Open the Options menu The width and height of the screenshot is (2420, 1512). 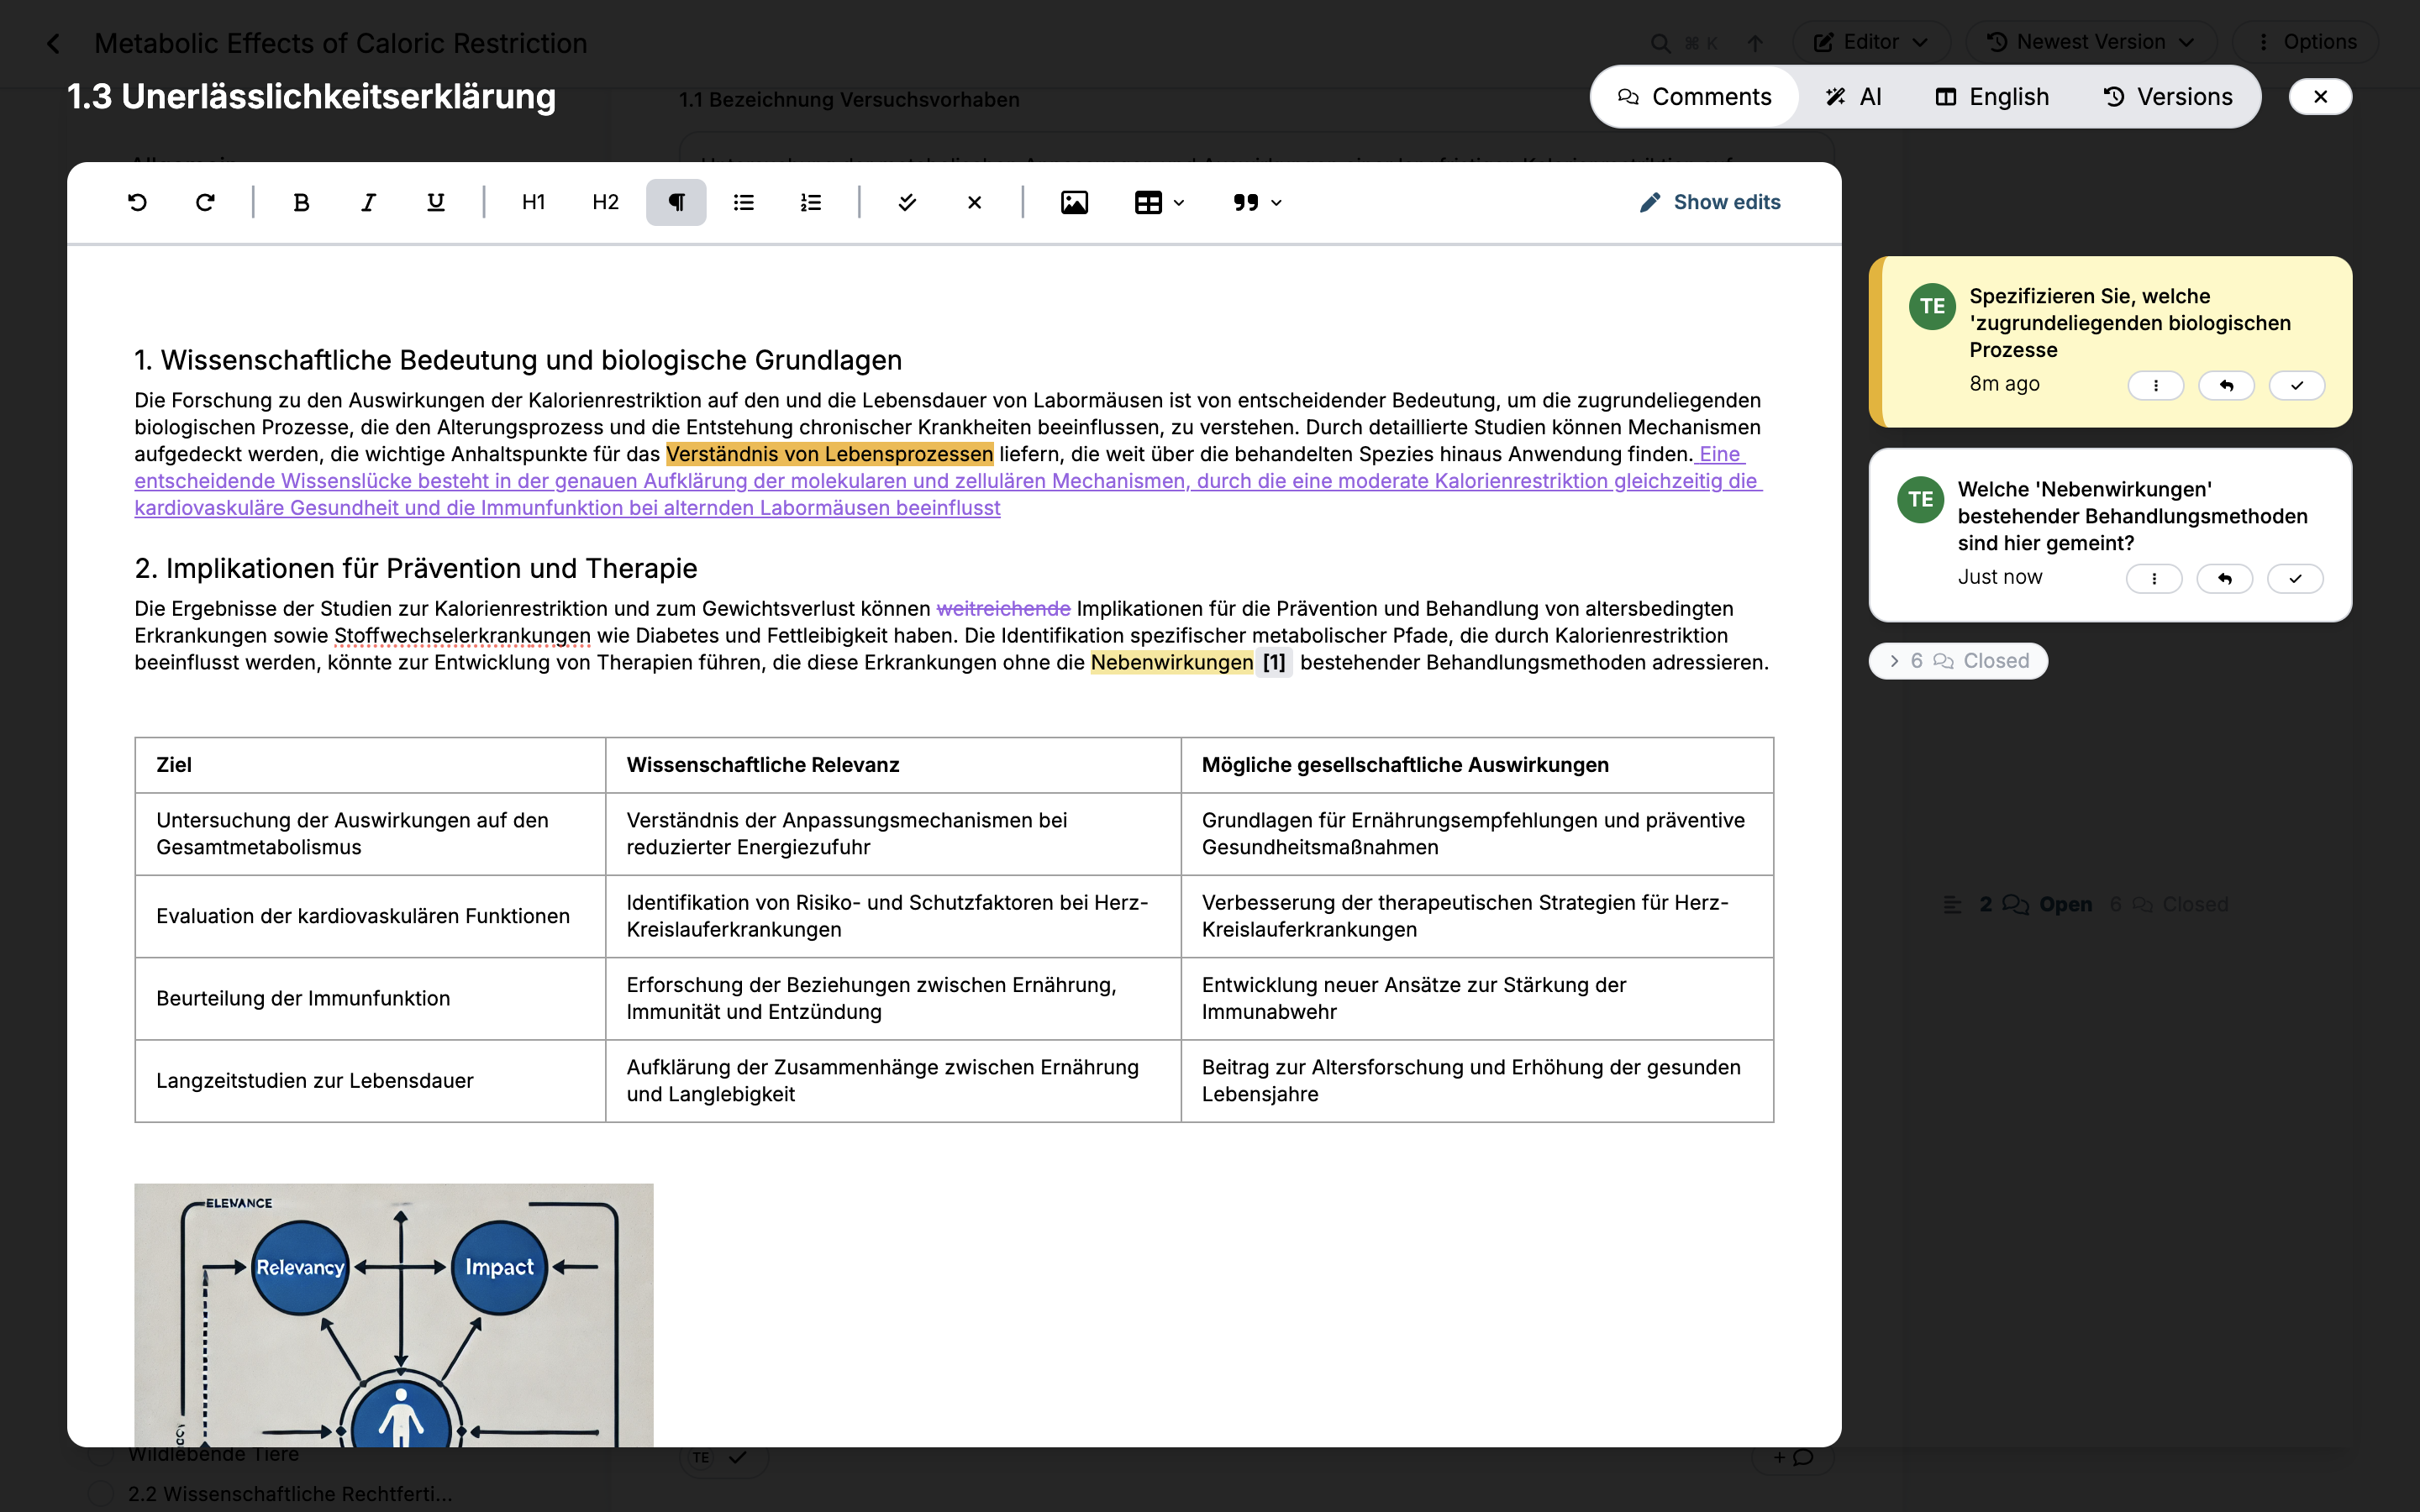[2306, 42]
